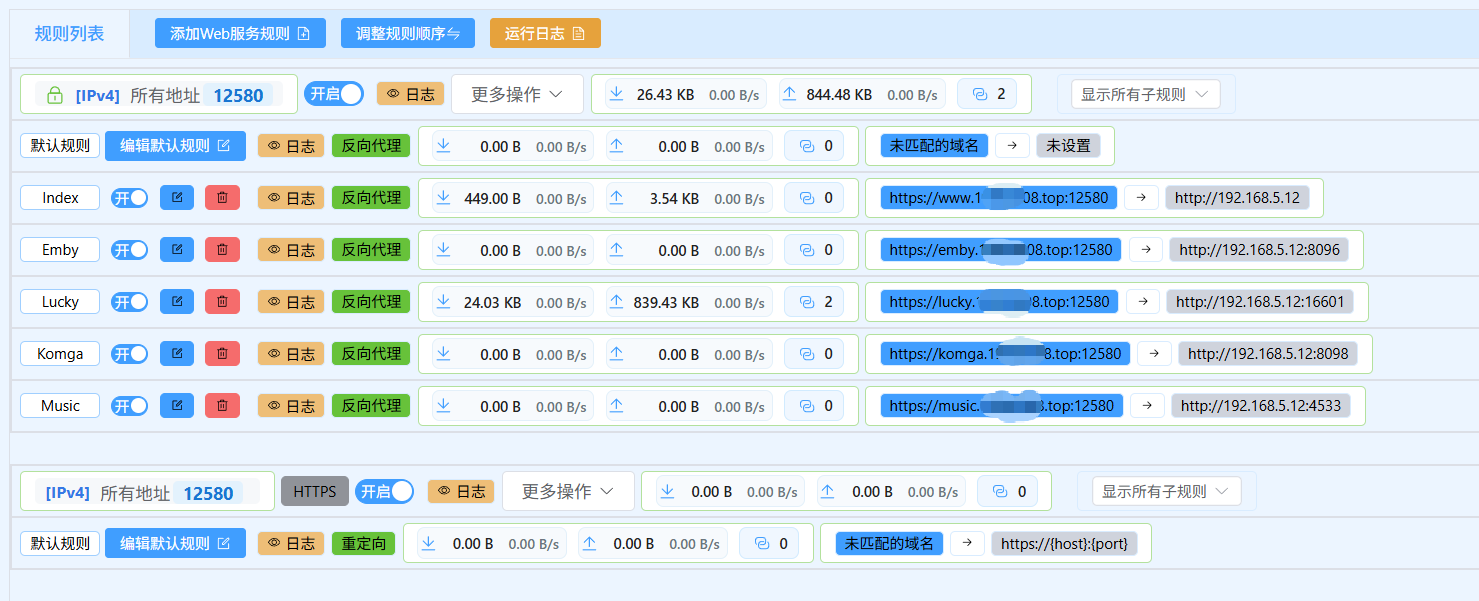Screen dimensions: 1479x601
Task: Click connections icon in HTTPS rule header
Action: coord(1000,492)
